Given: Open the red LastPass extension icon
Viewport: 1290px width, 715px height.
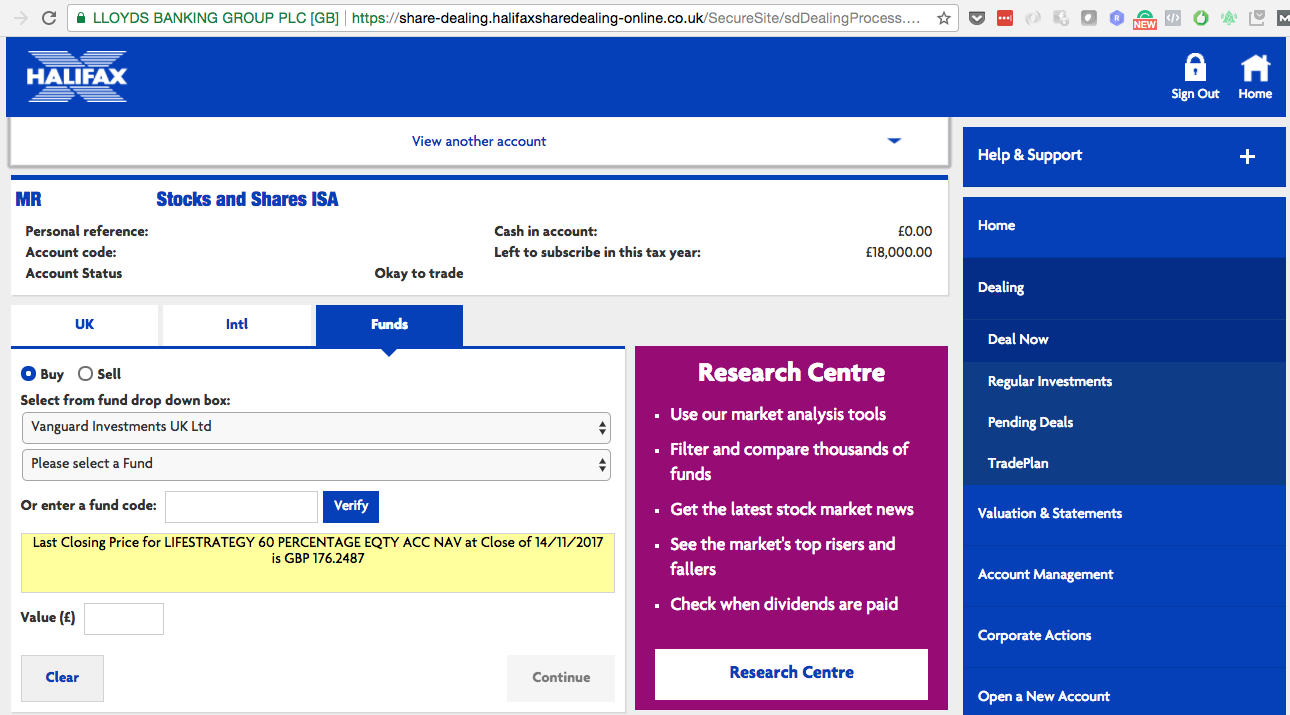Looking at the screenshot, I should click(x=1005, y=18).
